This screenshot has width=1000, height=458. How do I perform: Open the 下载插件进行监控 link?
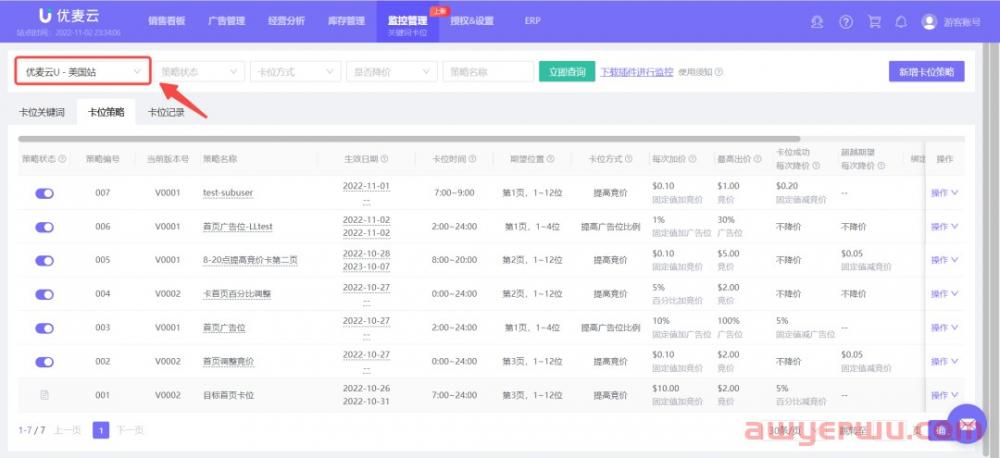click(x=636, y=72)
